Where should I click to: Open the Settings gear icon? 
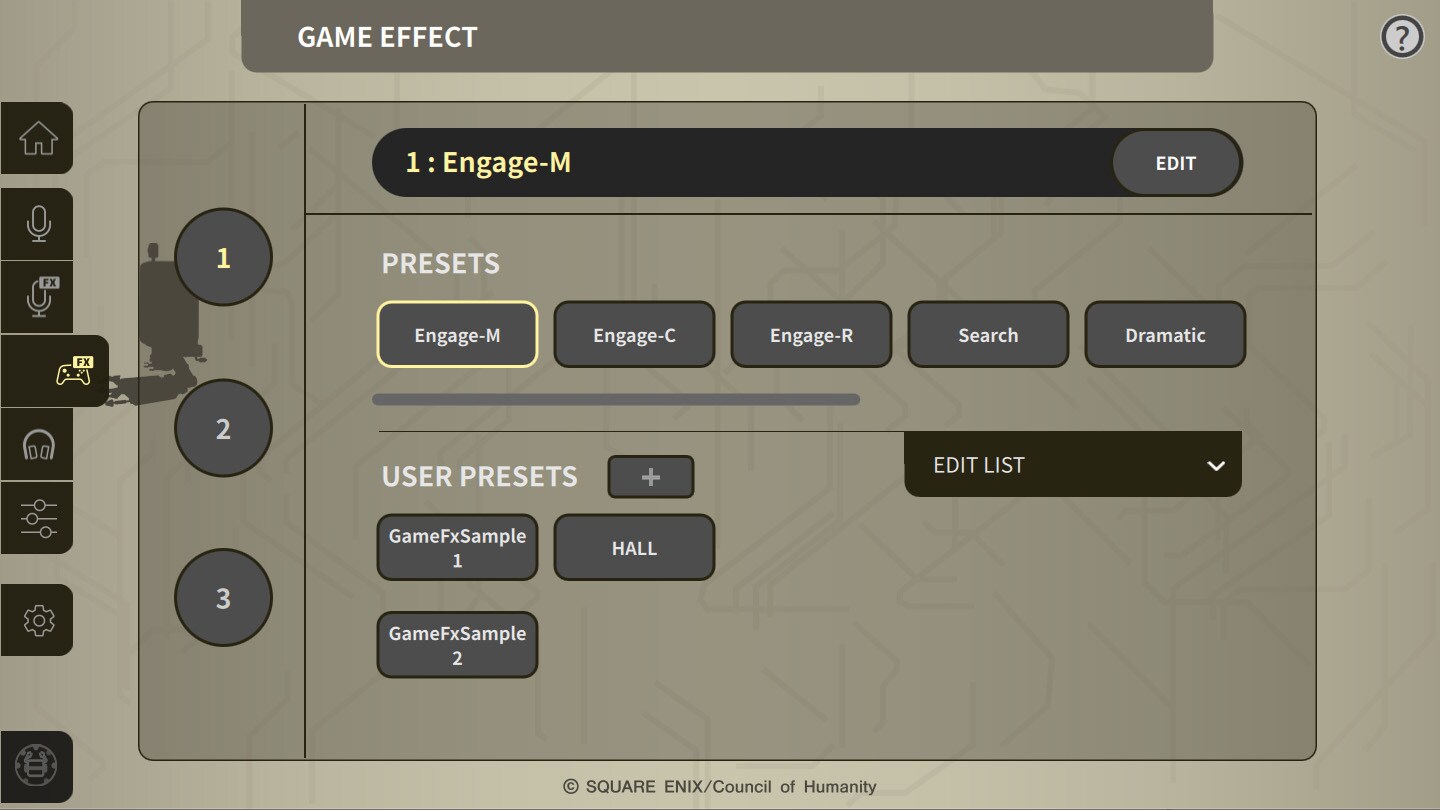[37, 620]
